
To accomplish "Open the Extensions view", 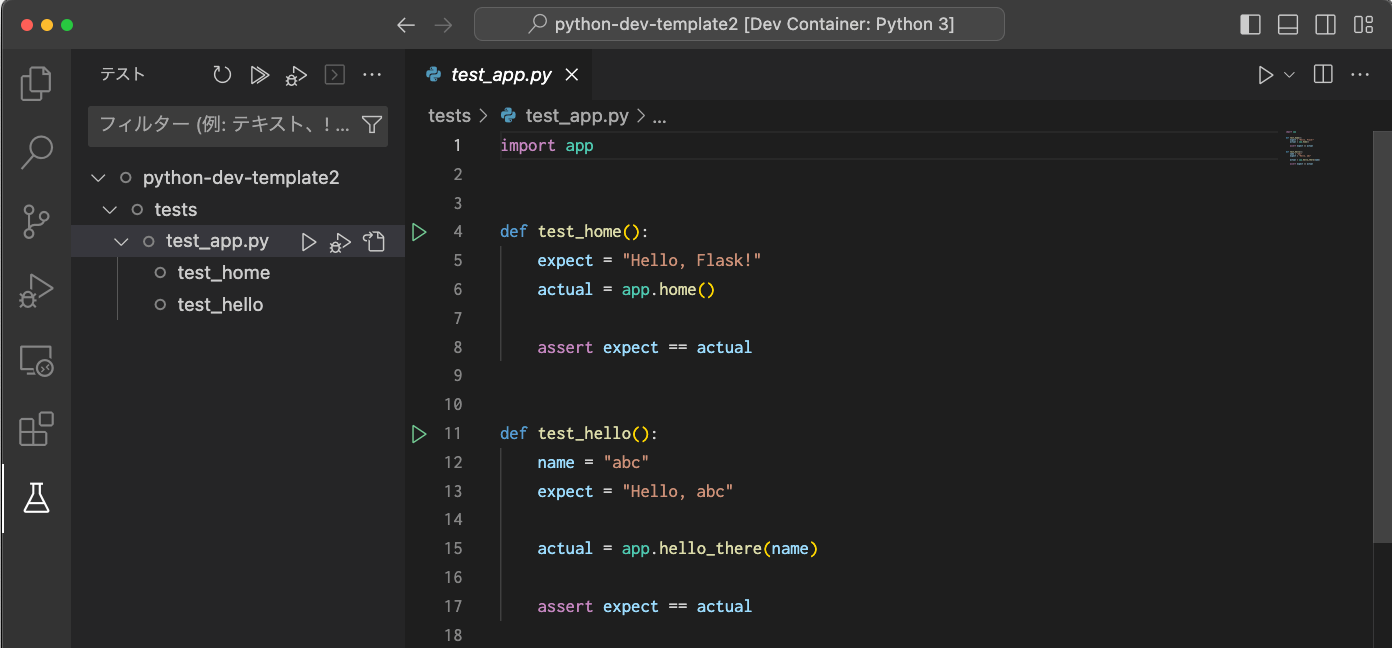I will point(36,429).
